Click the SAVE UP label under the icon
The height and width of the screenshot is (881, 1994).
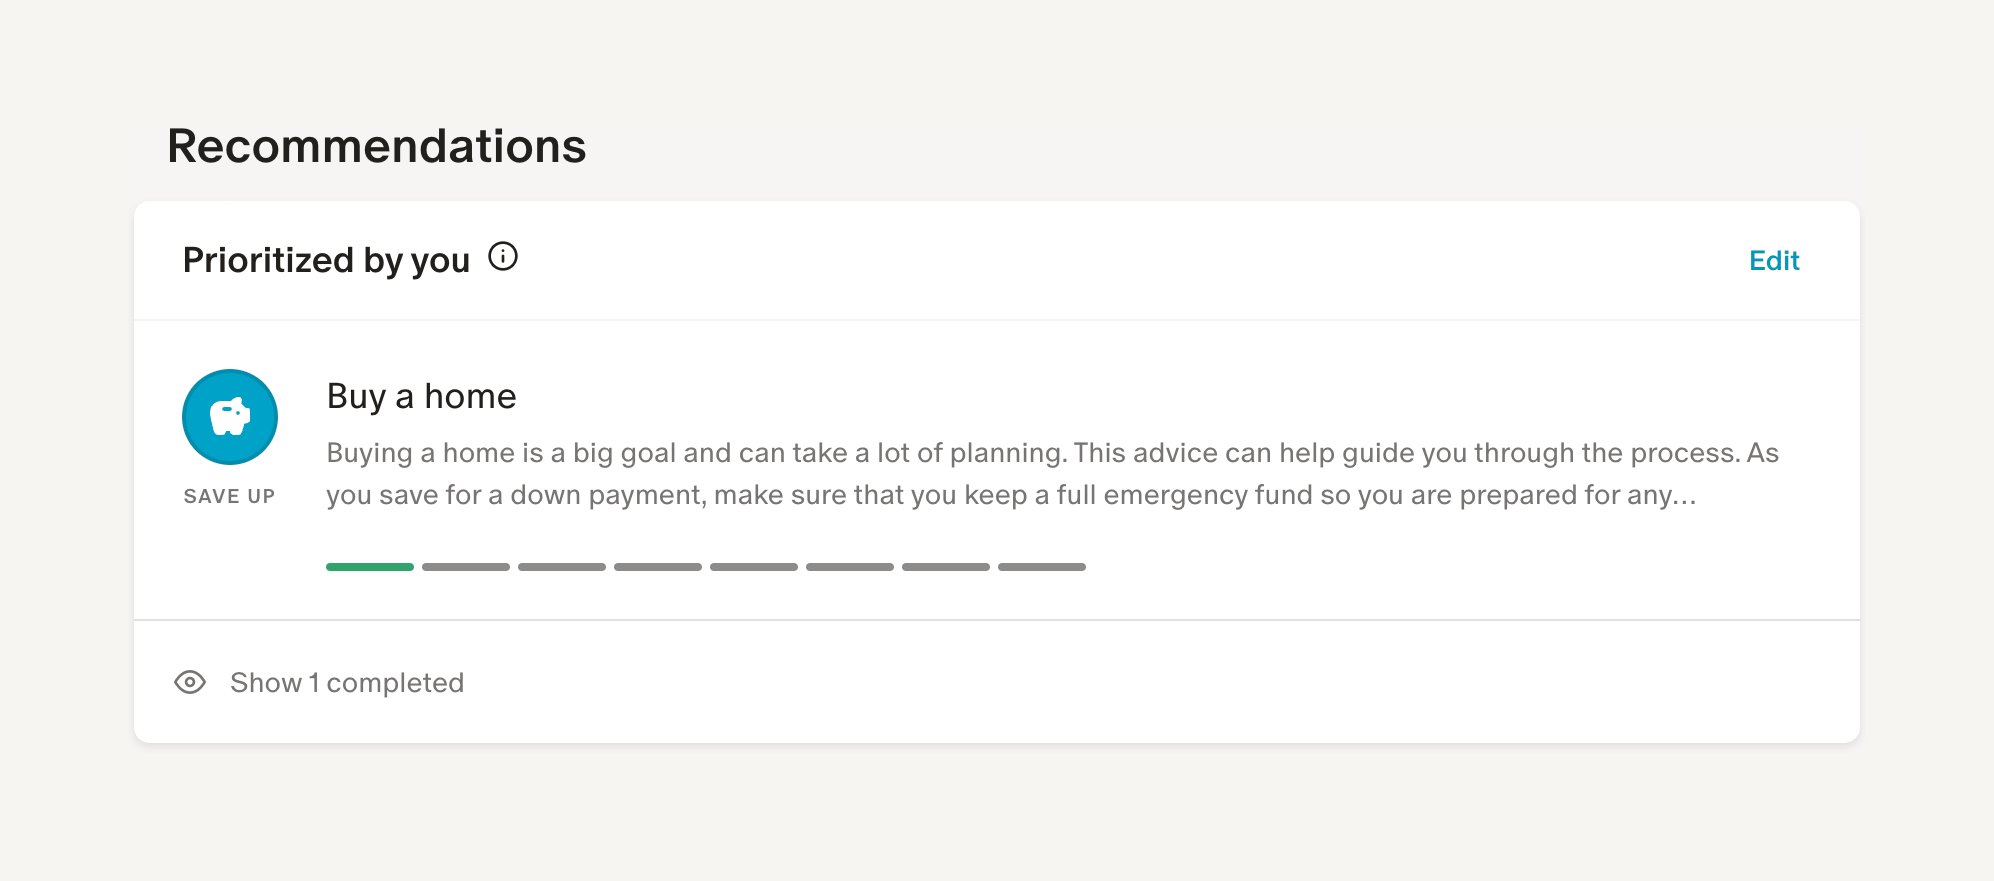click(x=229, y=496)
